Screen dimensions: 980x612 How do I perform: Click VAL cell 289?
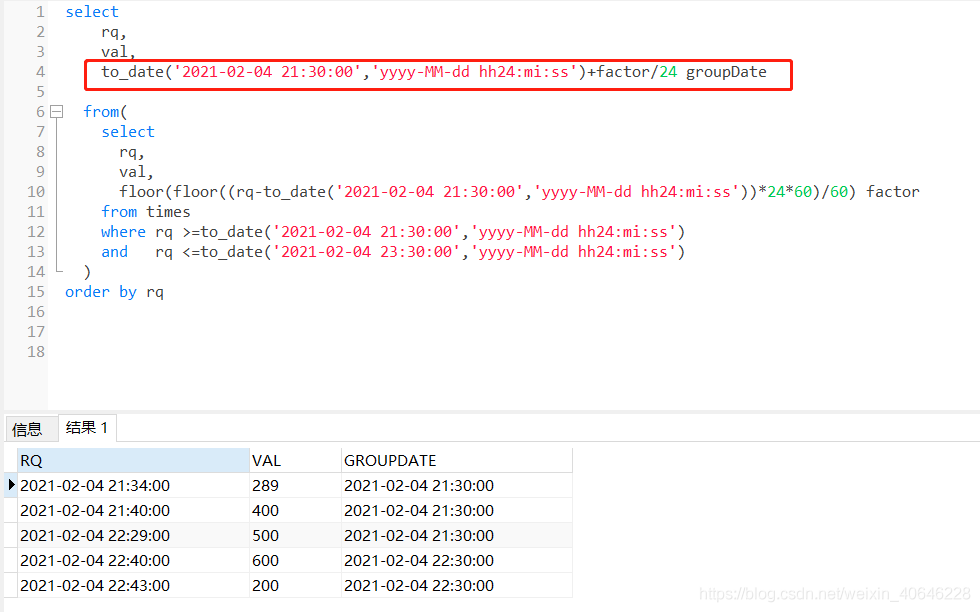[295, 486]
